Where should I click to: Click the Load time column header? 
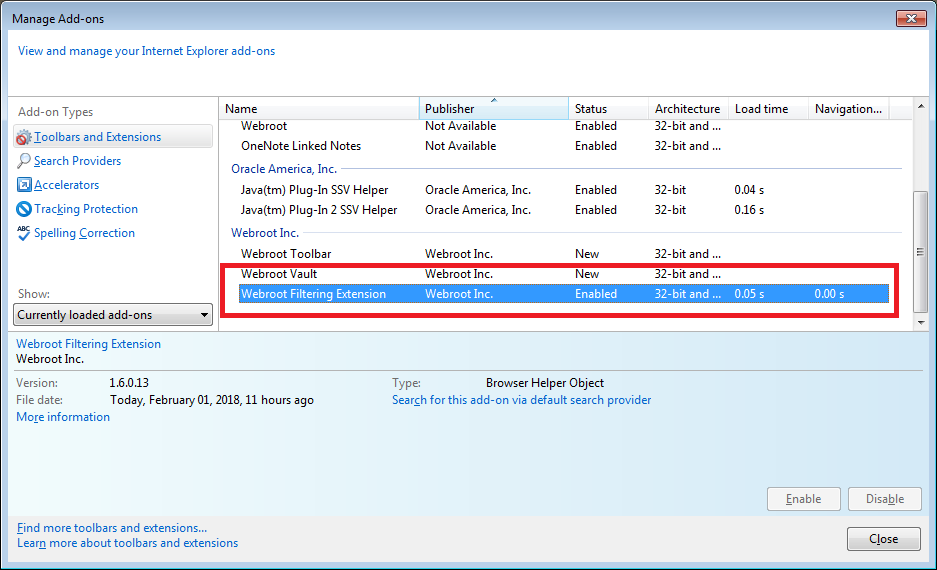pos(768,109)
